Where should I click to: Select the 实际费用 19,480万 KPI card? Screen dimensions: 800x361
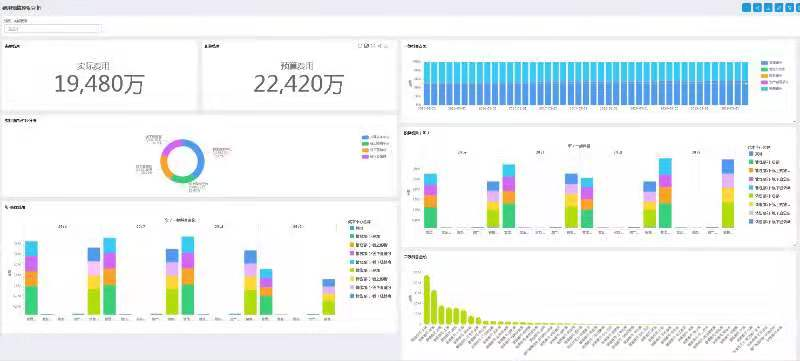pos(99,75)
